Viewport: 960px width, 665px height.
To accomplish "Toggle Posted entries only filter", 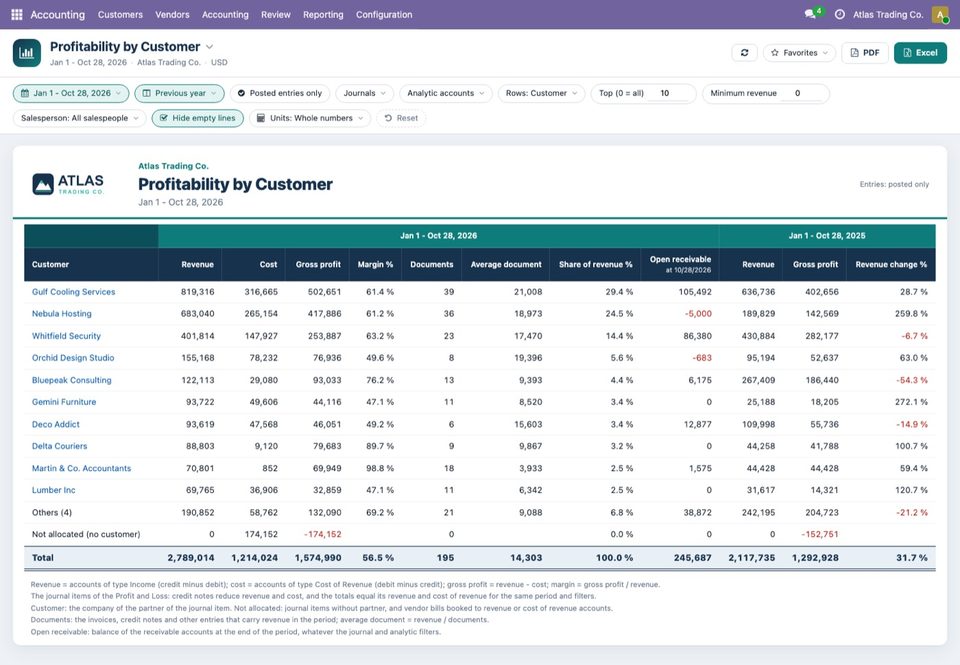I will [280, 93].
